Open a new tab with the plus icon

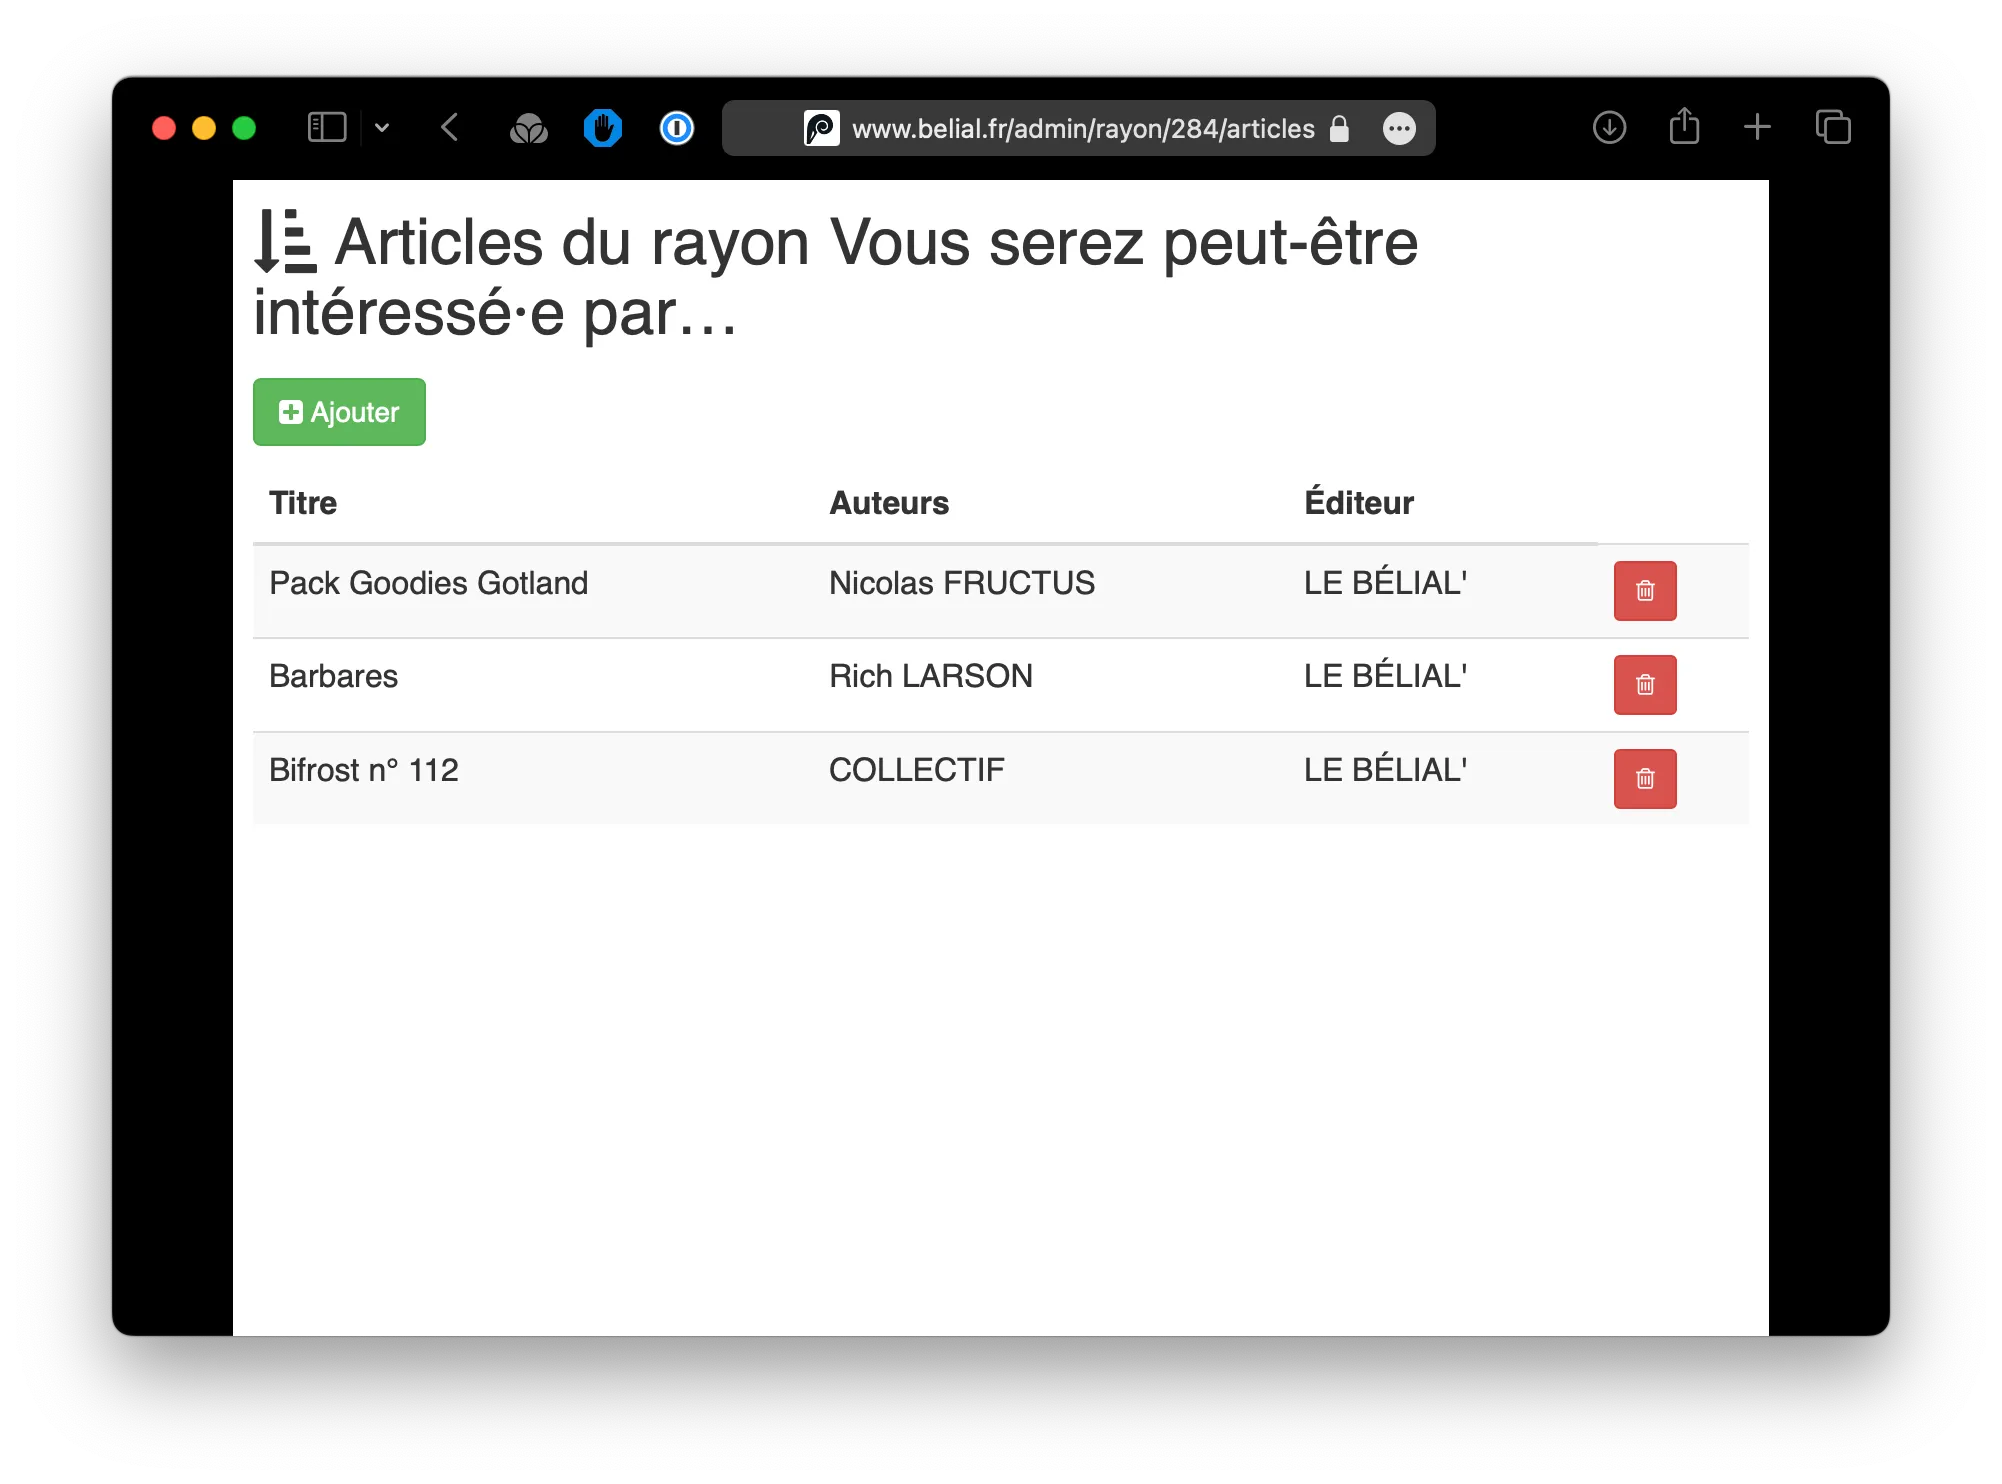click(x=1757, y=128)
